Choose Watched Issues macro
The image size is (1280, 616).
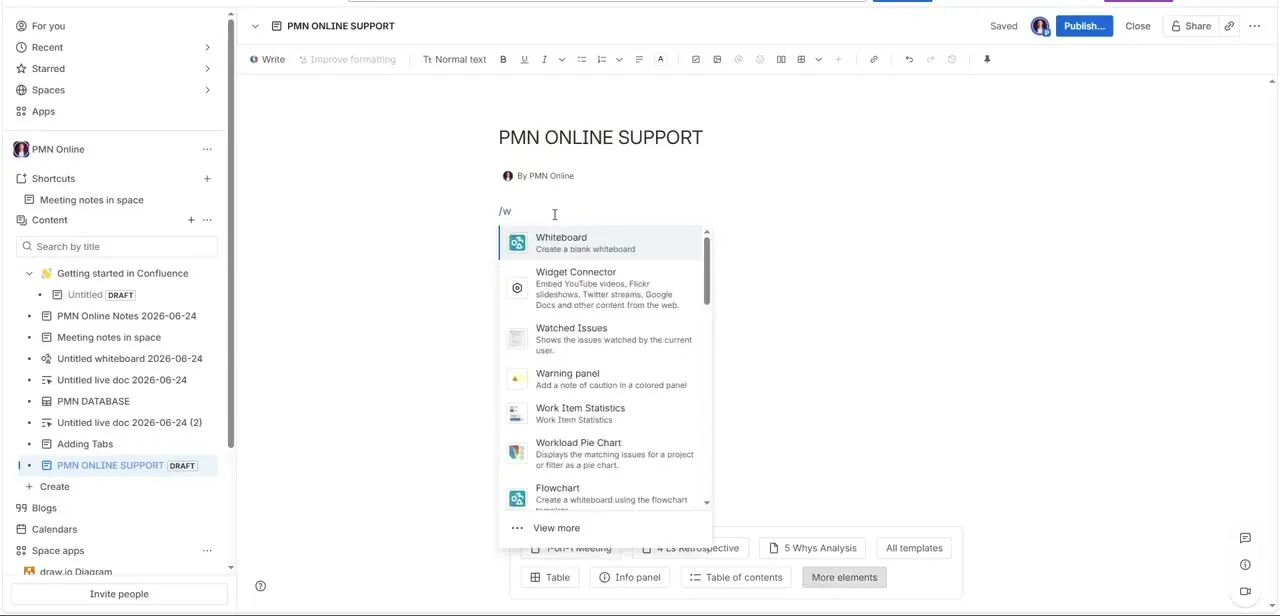click(601, 339)
